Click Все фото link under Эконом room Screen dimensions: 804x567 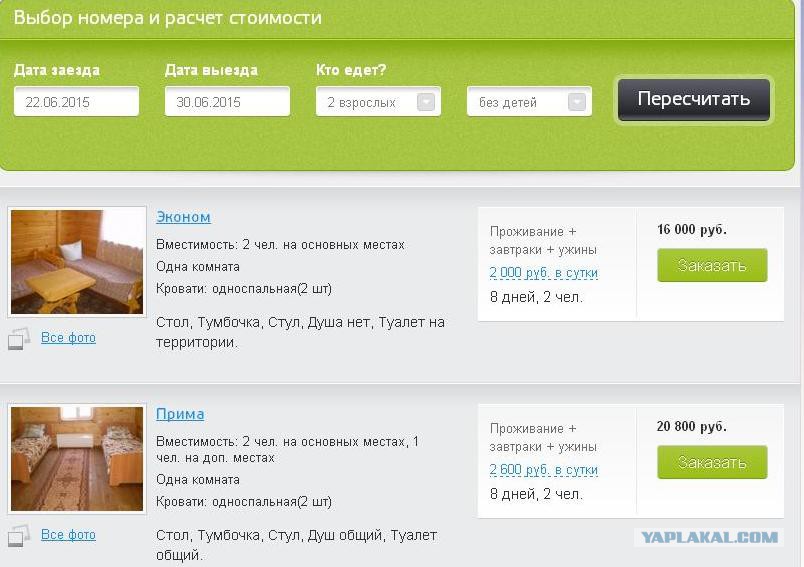click(68, 337)
